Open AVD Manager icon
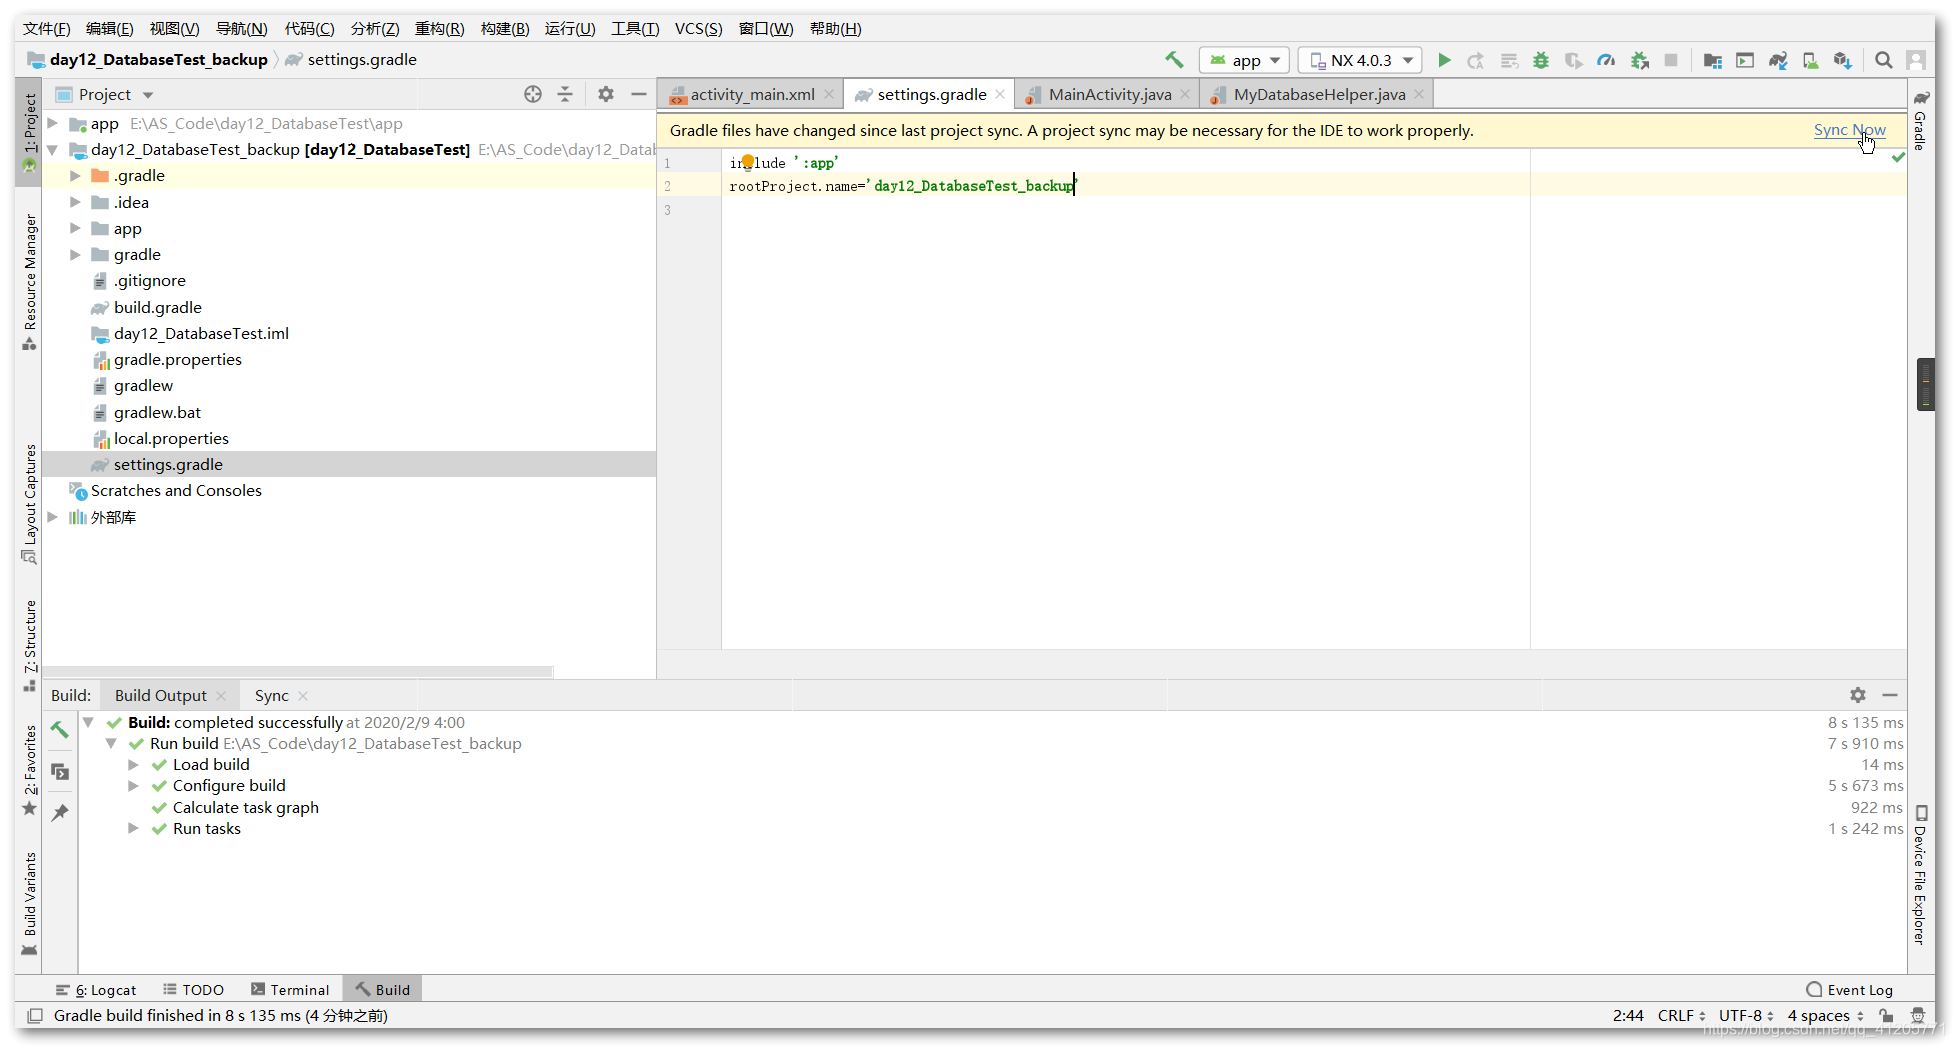The image size is (1955, 1048). point(1811,60)
